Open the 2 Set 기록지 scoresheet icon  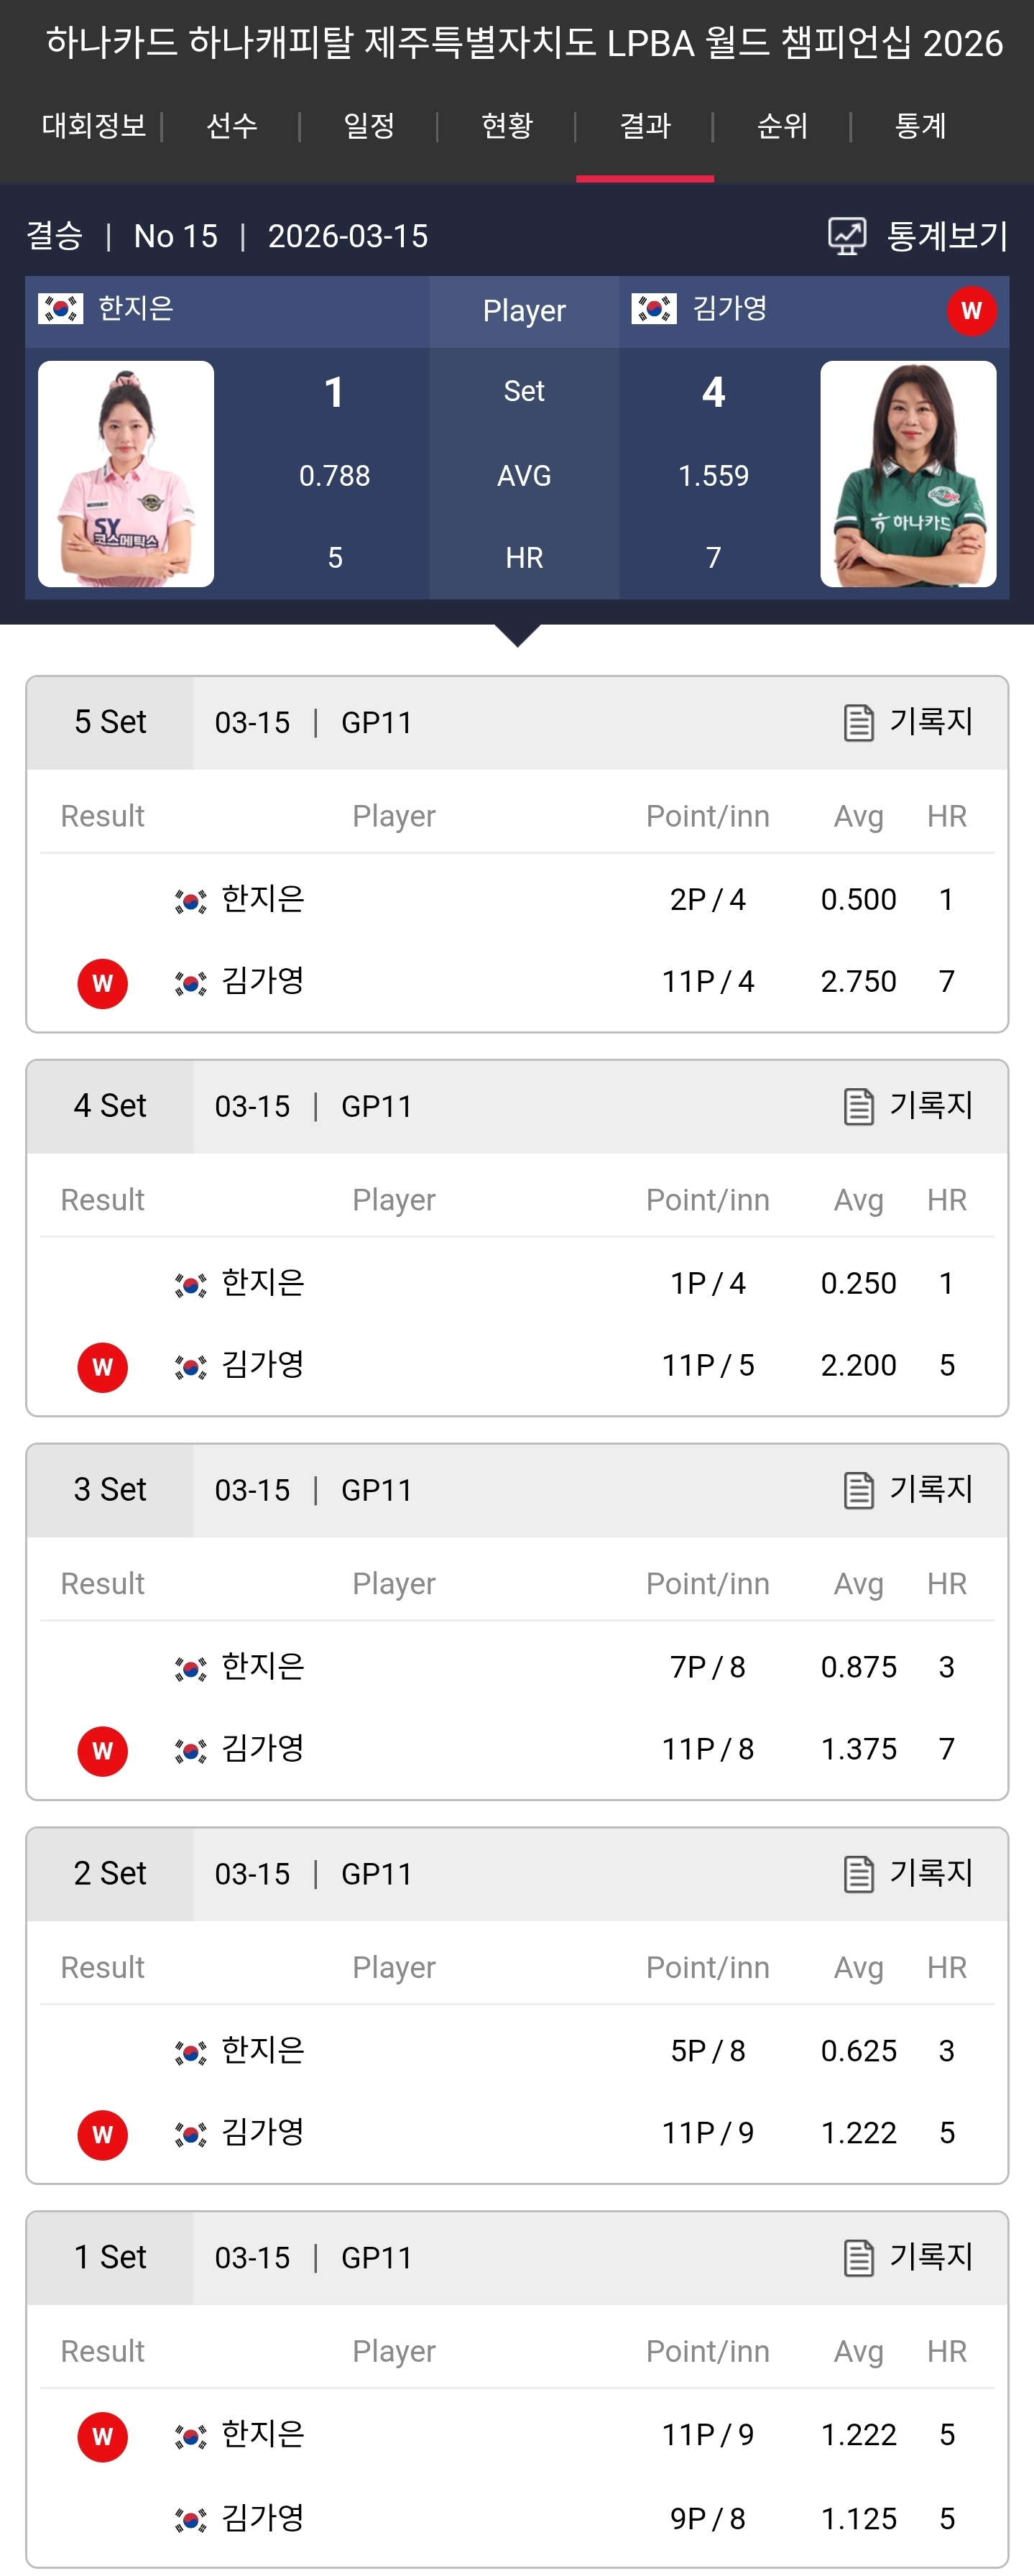point(859,1874)
